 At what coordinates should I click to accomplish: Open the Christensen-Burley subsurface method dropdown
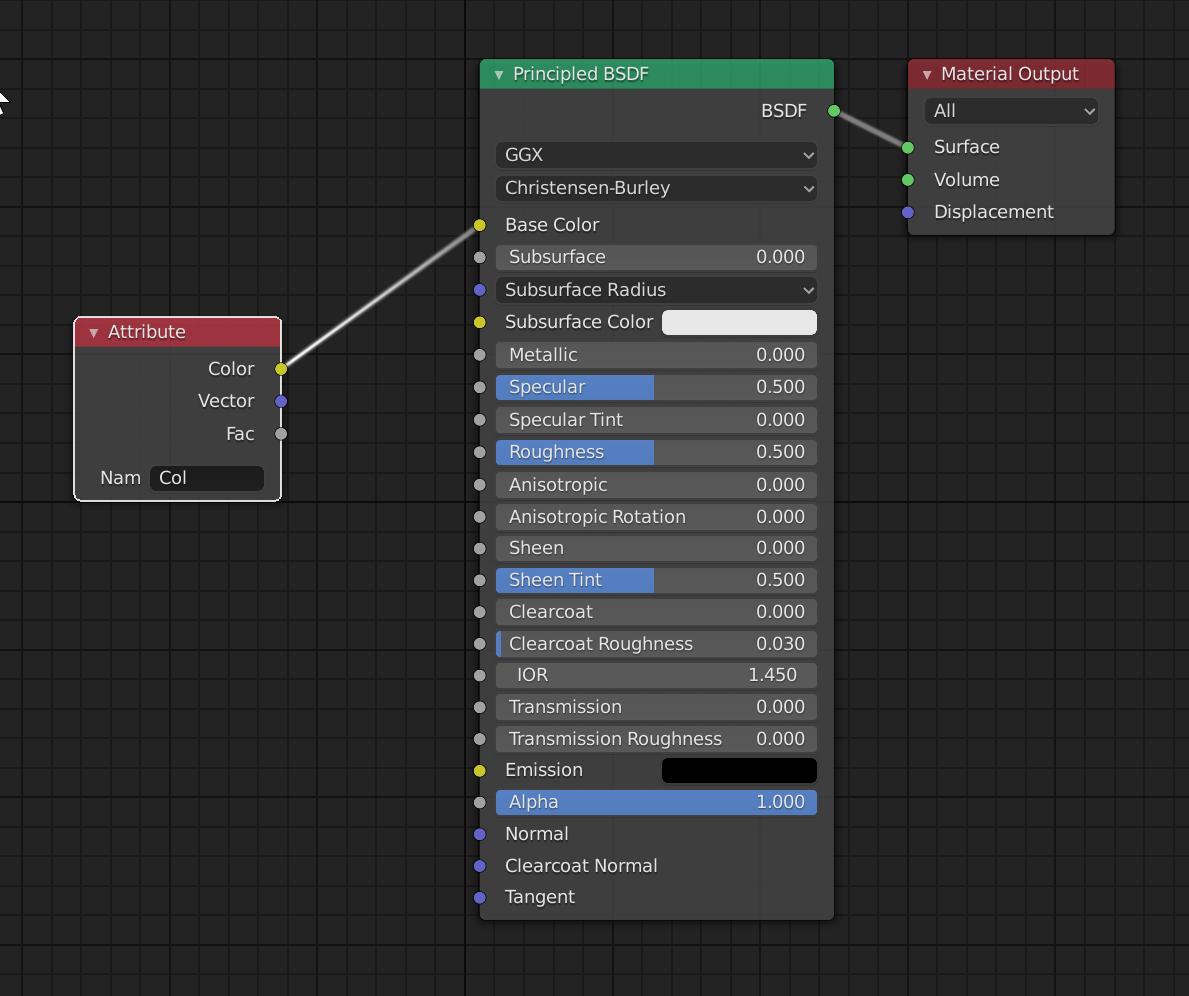pyautogui.click(x=656, y=188)
